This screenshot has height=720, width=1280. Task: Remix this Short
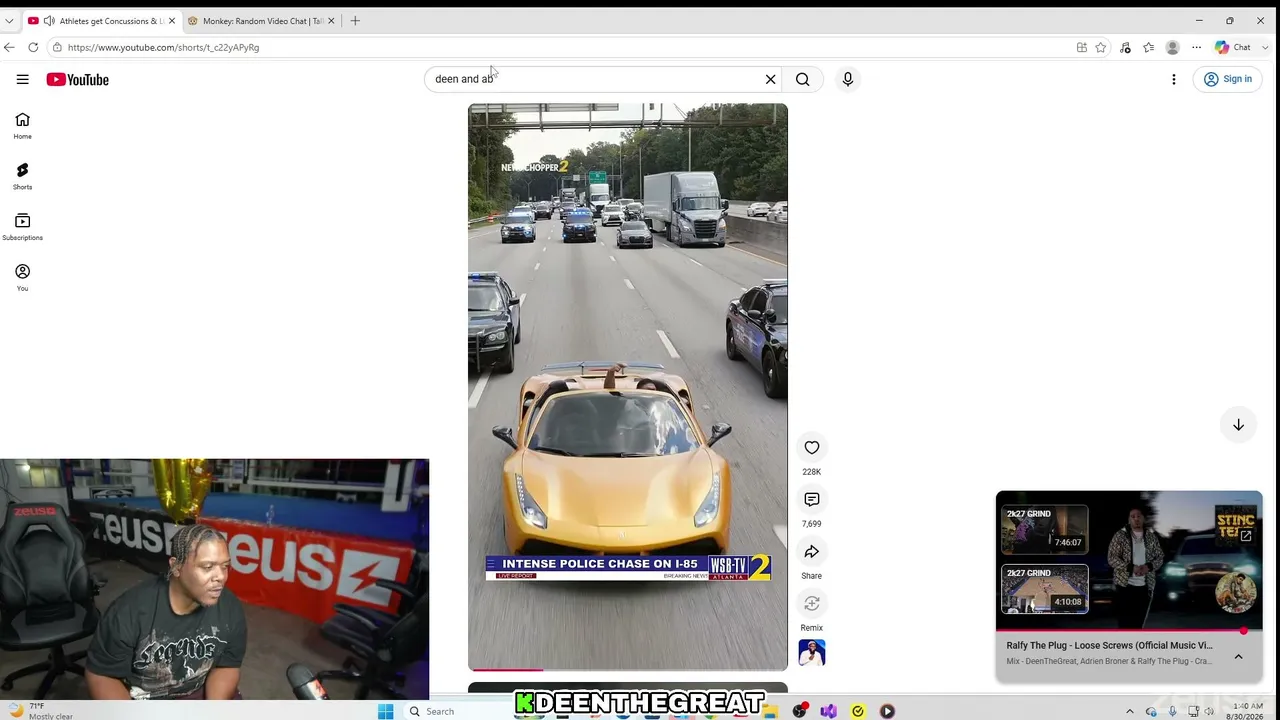811,604
